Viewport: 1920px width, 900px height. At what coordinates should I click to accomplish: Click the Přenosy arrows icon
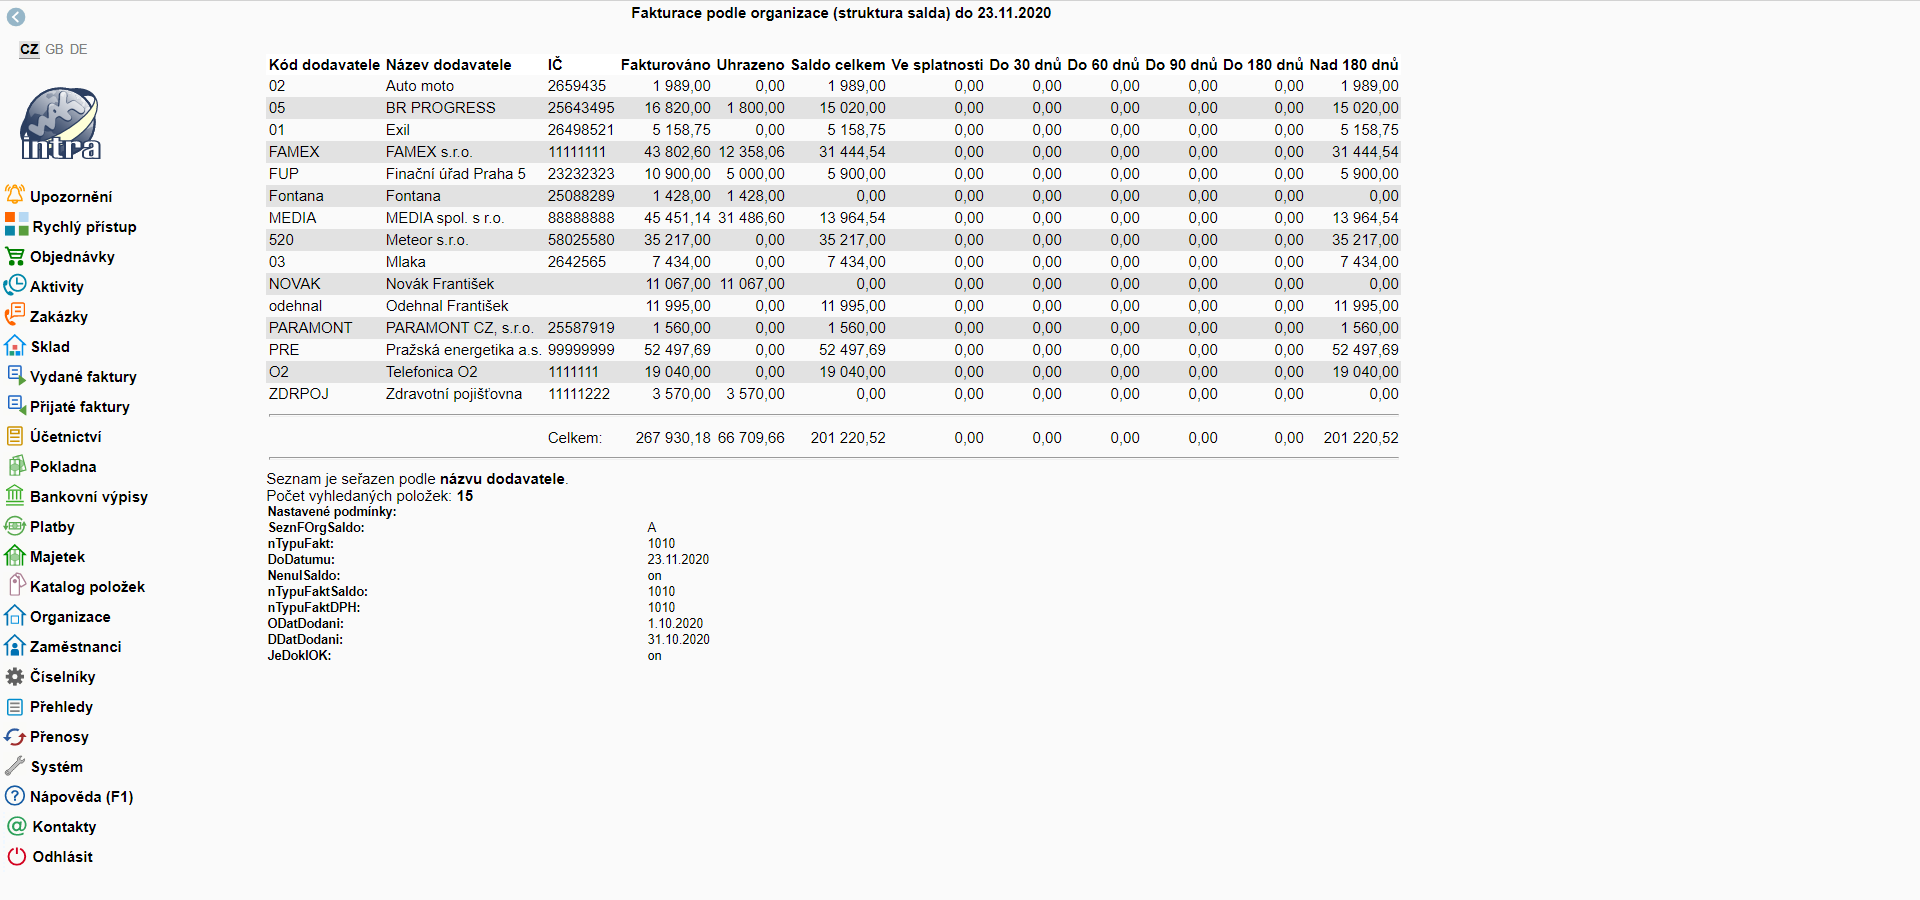pyautogui.click(x=15, y=736)
